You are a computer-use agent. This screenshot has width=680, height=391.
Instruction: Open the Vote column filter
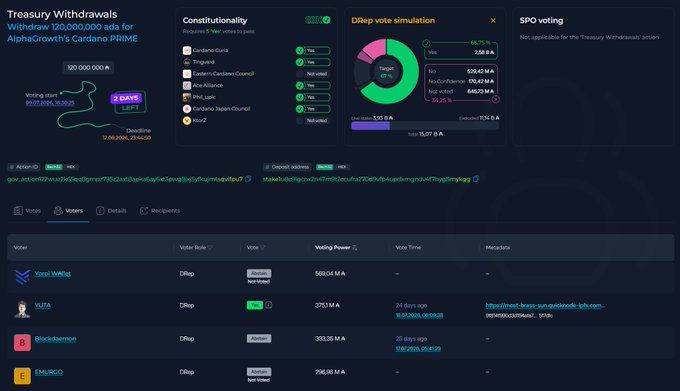(x=263, y=248)
